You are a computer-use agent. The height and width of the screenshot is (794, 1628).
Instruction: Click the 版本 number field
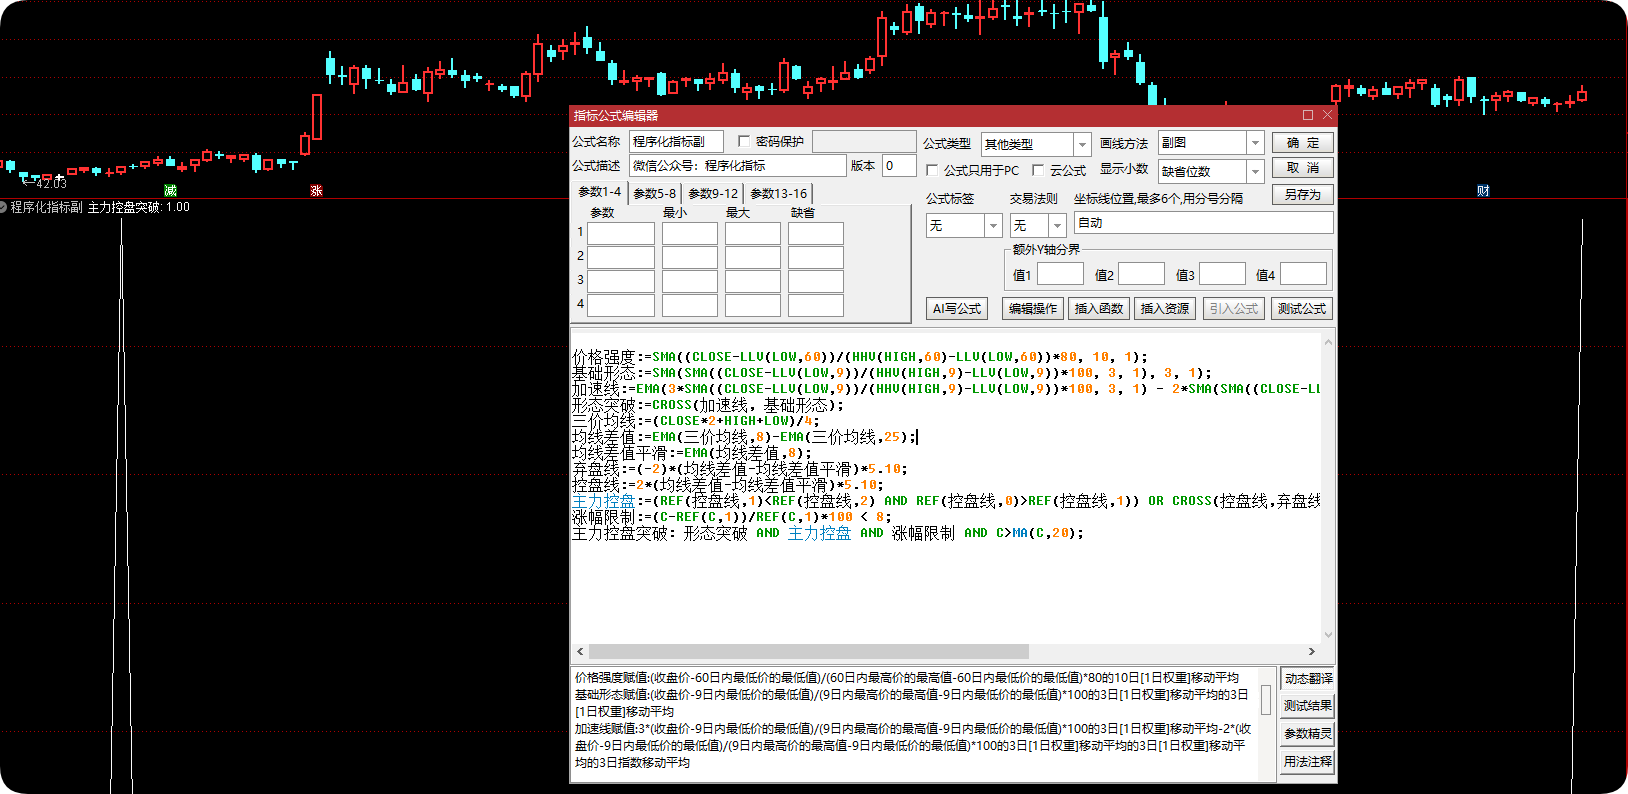(x=899, y=166)
